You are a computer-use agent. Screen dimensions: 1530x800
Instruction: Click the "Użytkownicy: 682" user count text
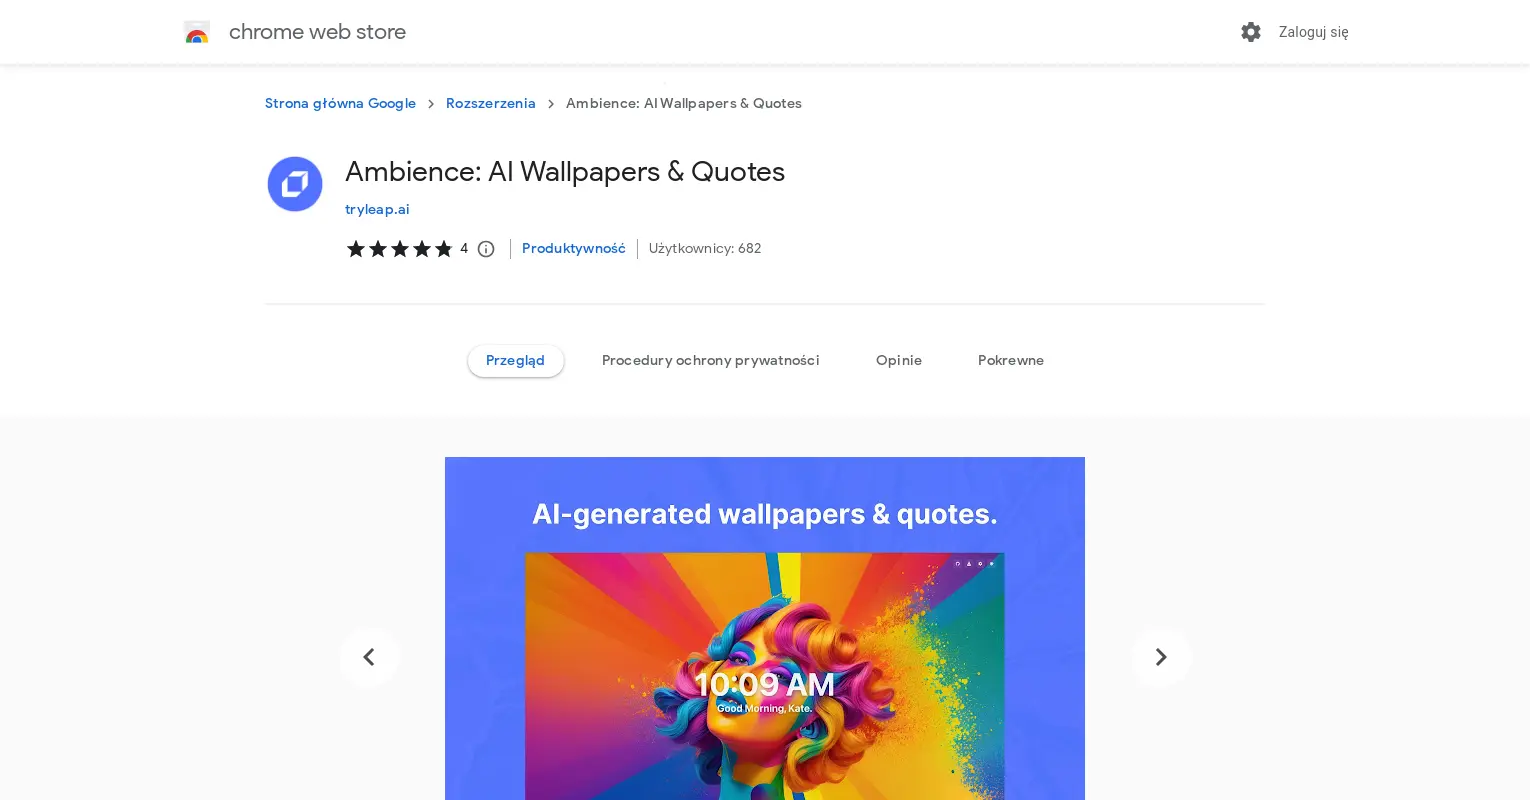704,249
